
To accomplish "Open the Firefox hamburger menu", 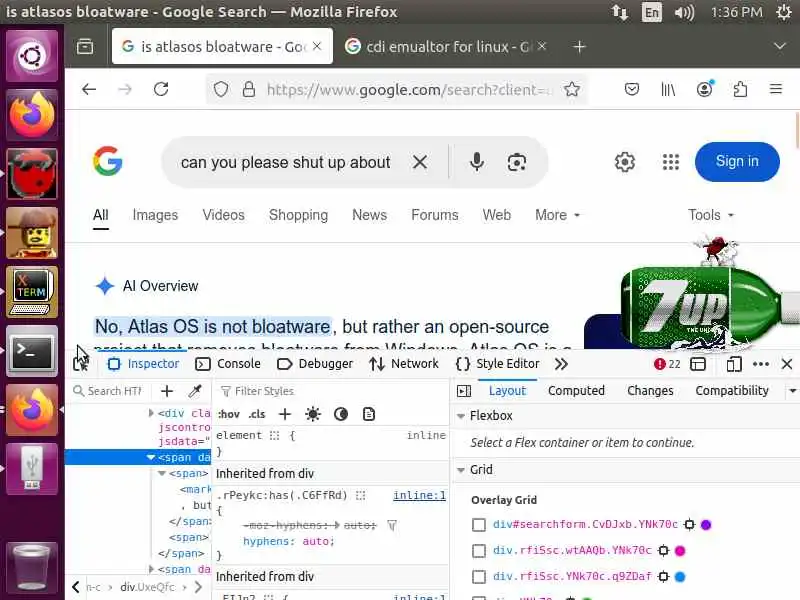I will tap(776, 89).
